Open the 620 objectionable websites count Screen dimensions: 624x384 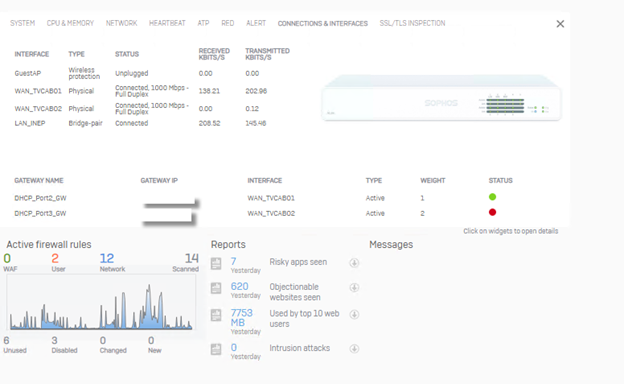point(240,286)
